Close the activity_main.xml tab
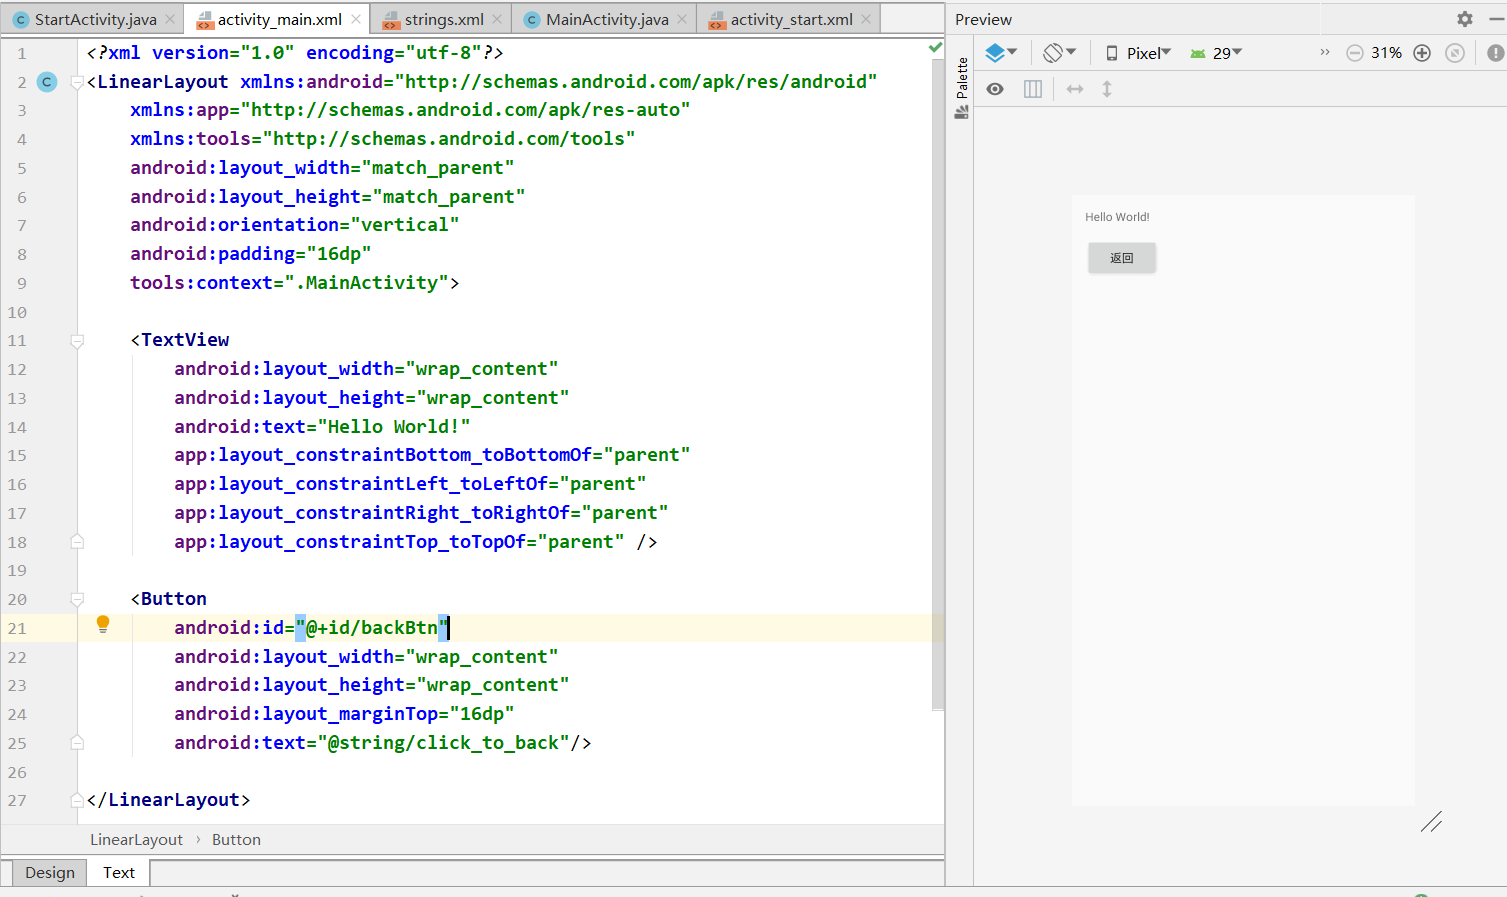 (x=356, y=19)
